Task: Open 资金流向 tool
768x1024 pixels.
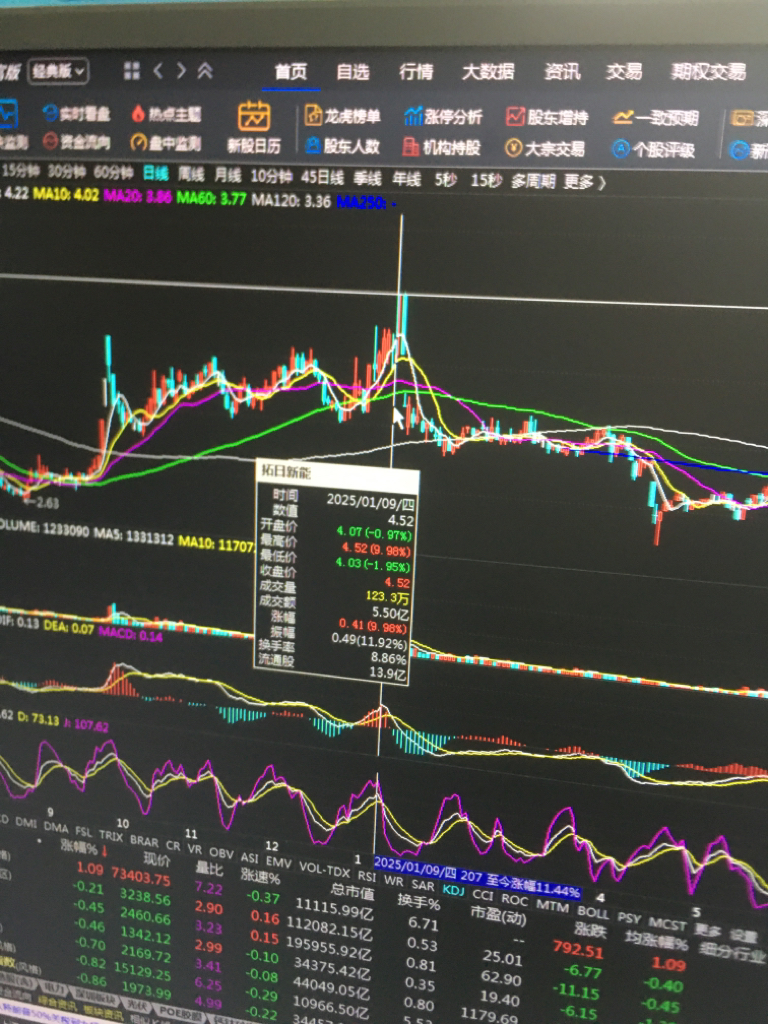Action: pos(76,141)
